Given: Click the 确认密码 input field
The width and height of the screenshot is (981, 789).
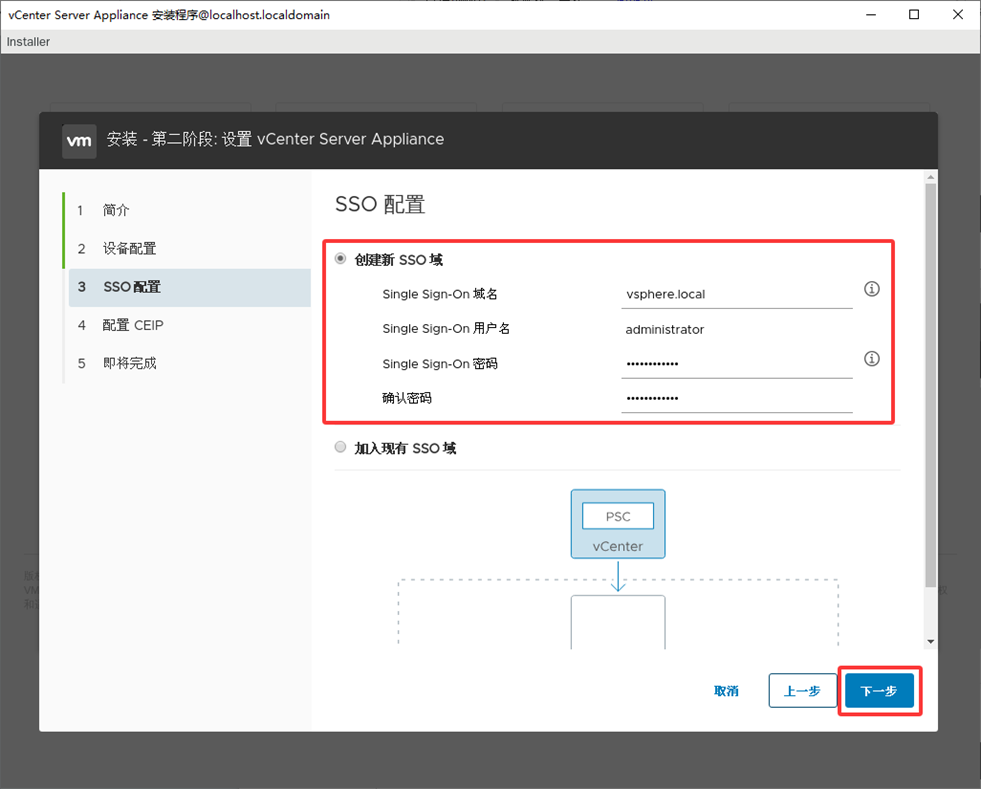Looking at the screenshot, I should click(736, 398).
